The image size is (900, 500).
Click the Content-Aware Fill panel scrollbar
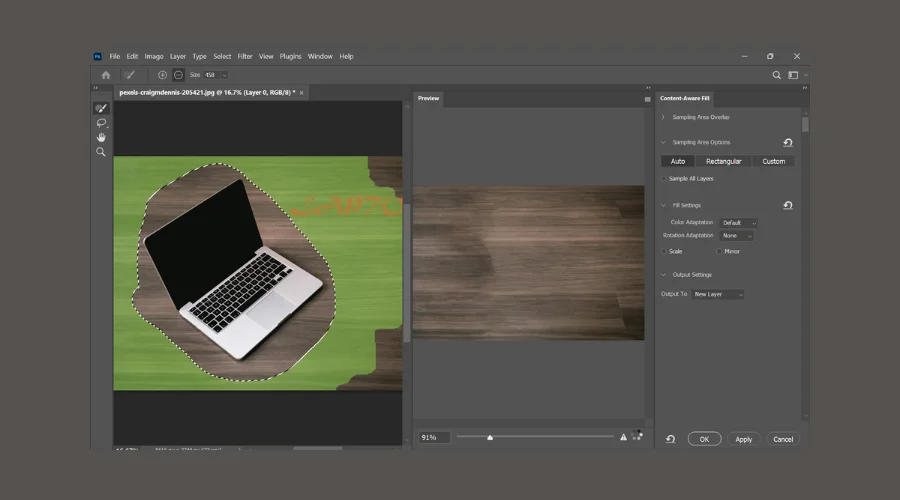click(x=805, y=125)
